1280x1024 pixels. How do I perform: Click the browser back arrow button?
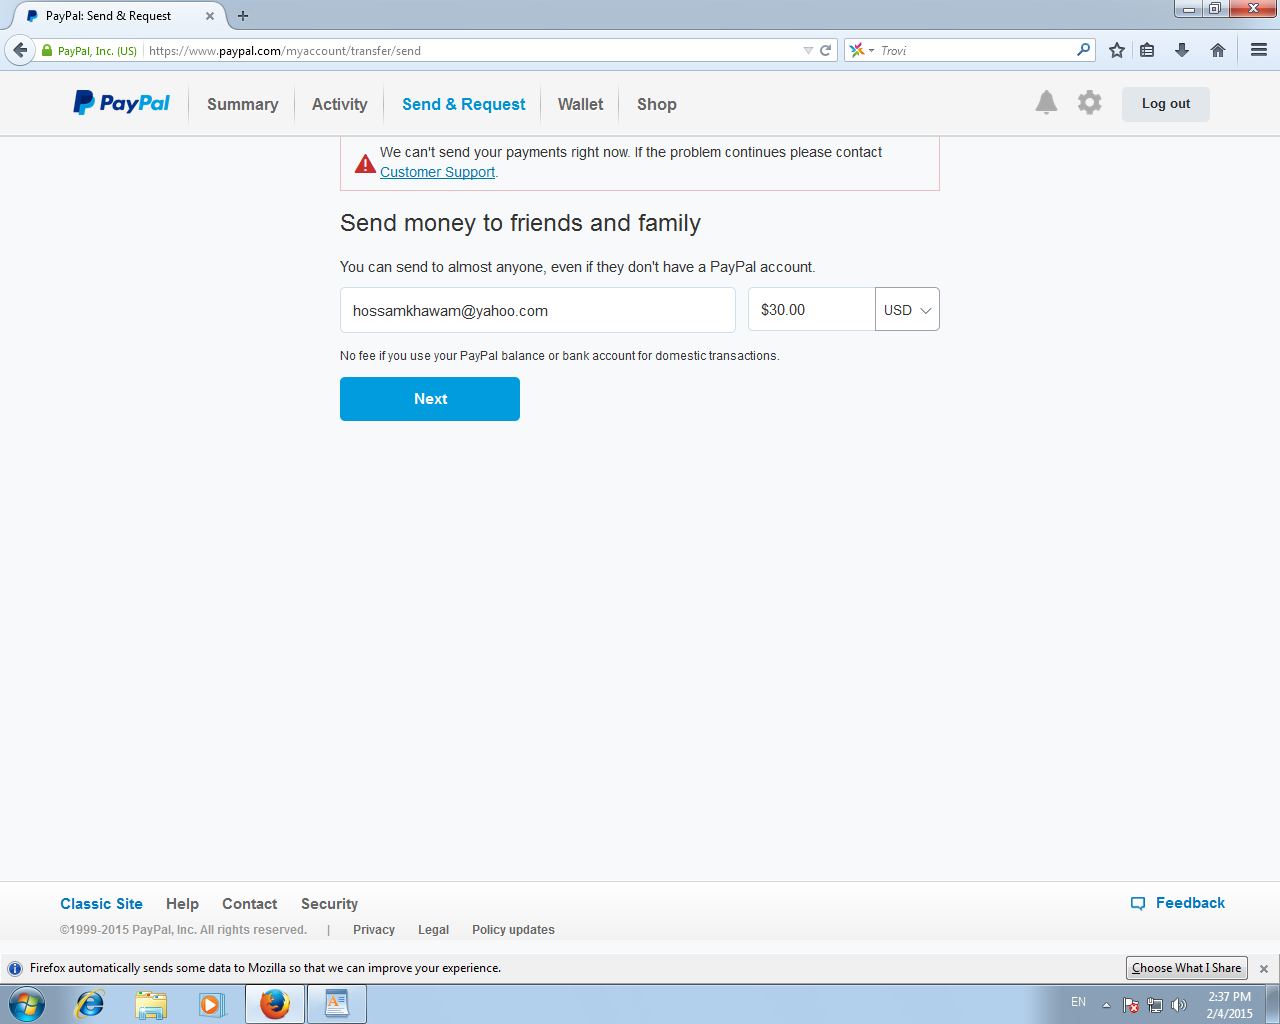20,50
